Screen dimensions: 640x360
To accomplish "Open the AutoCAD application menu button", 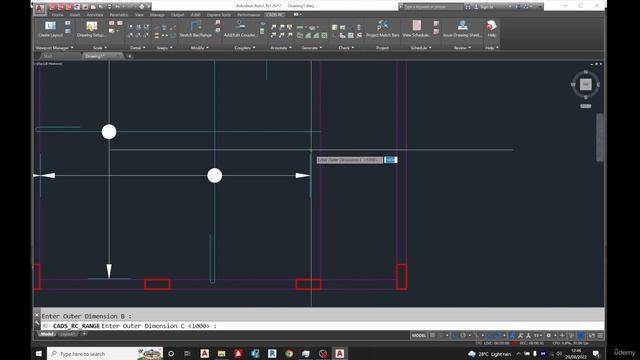I will click(x=40, y=9).
